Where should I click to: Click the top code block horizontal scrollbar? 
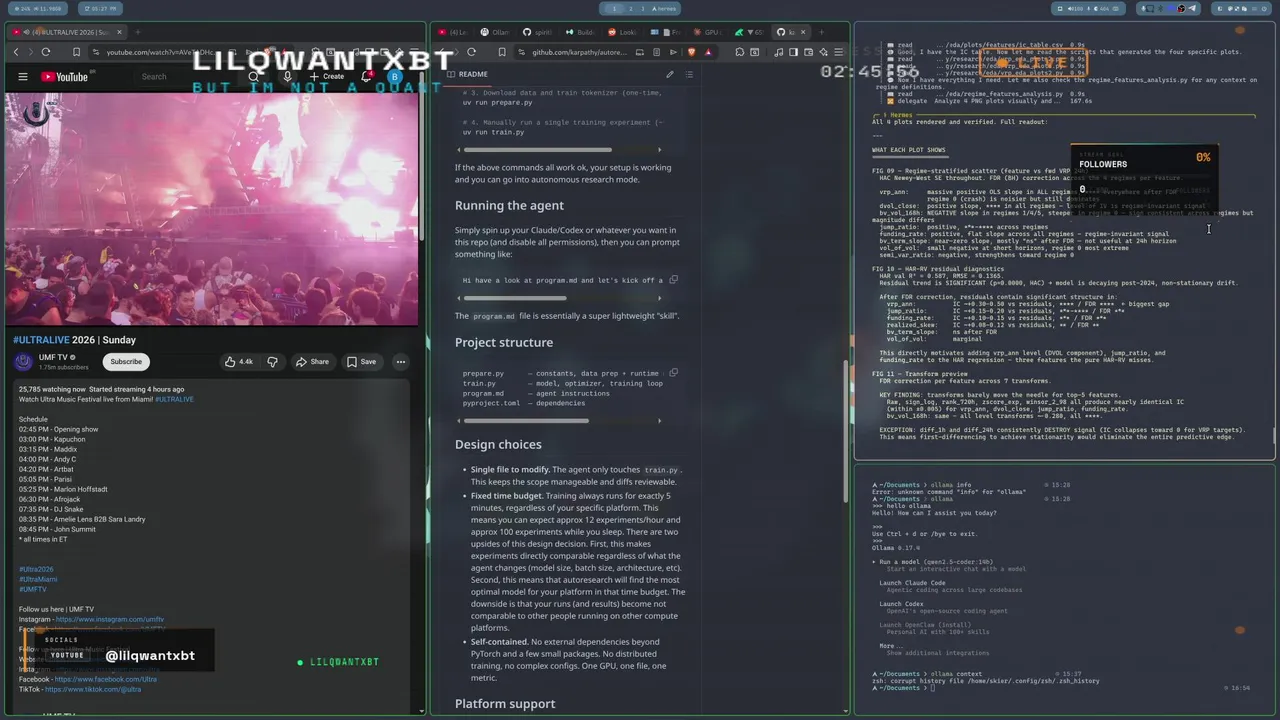pos(537,150)
